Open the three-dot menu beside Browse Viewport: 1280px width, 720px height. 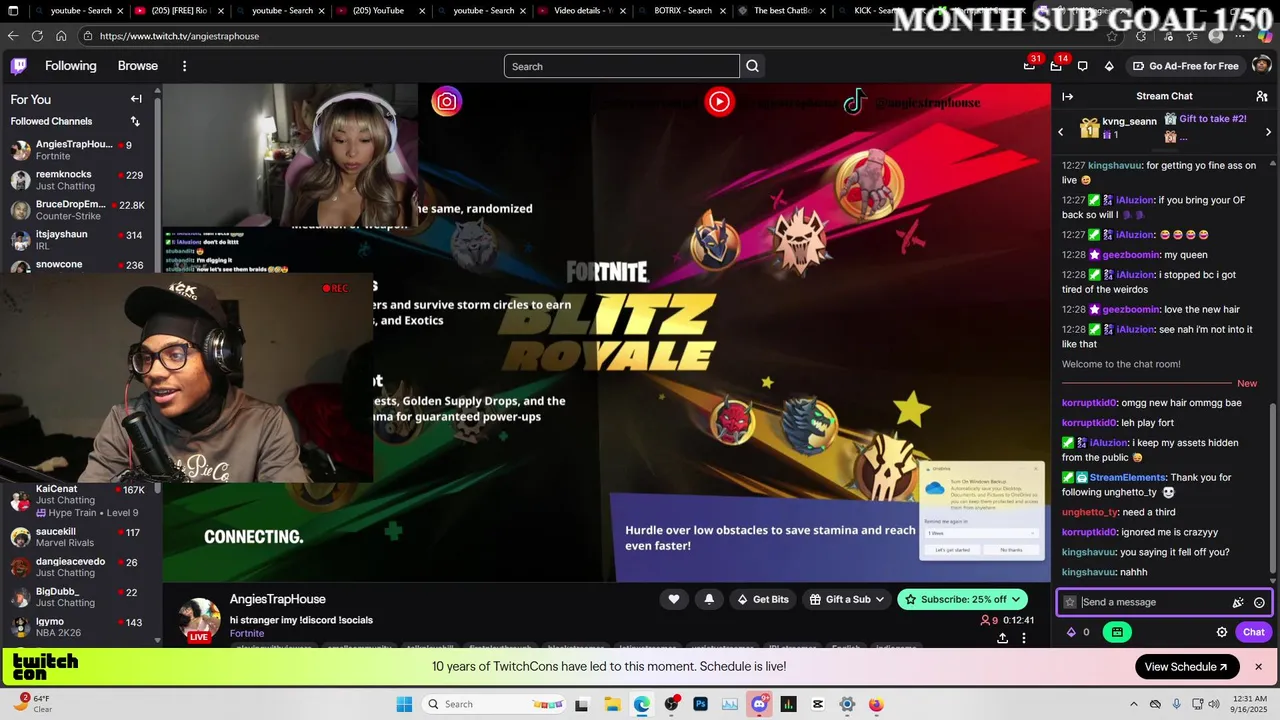[184, 66]
